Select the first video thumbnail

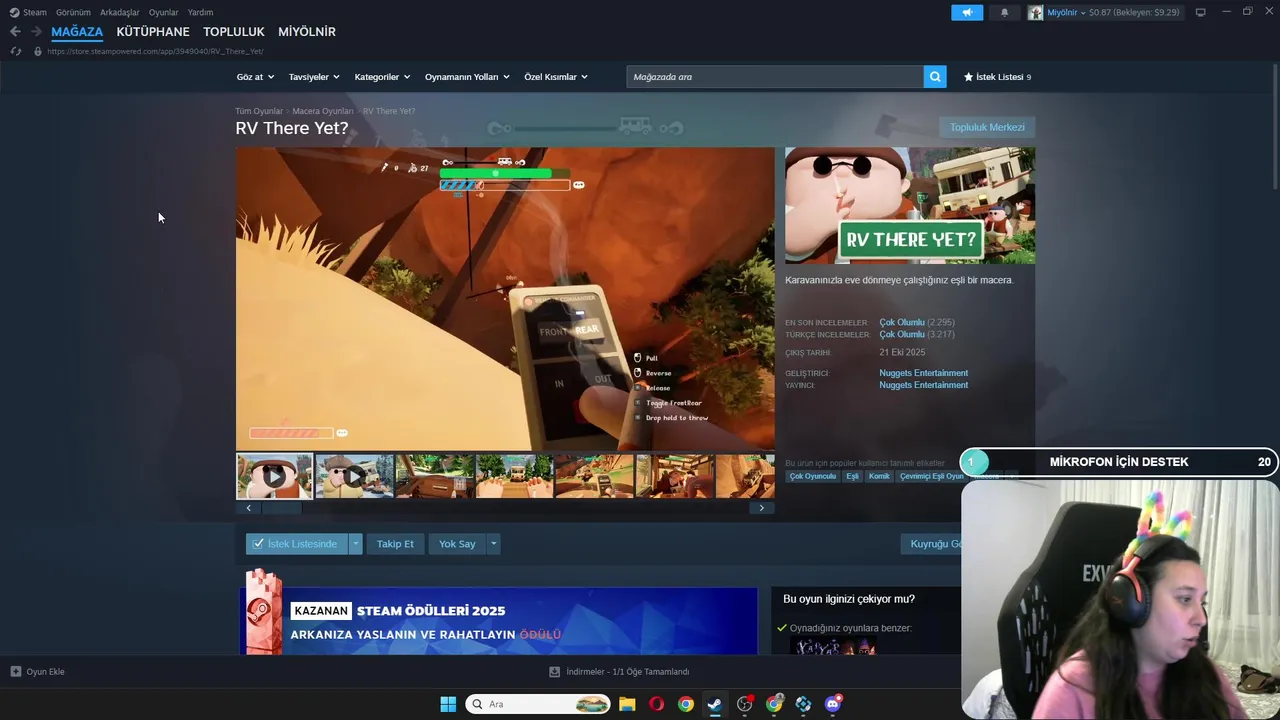click(x=274, y=476)
